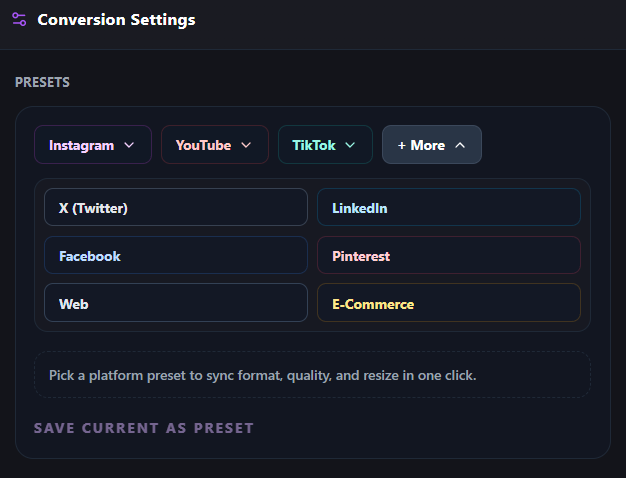Image resolution: width=626 pixels, height=478 pixels.
Task: Open the Instagram preset dropdown
Action: pos(93,145)
